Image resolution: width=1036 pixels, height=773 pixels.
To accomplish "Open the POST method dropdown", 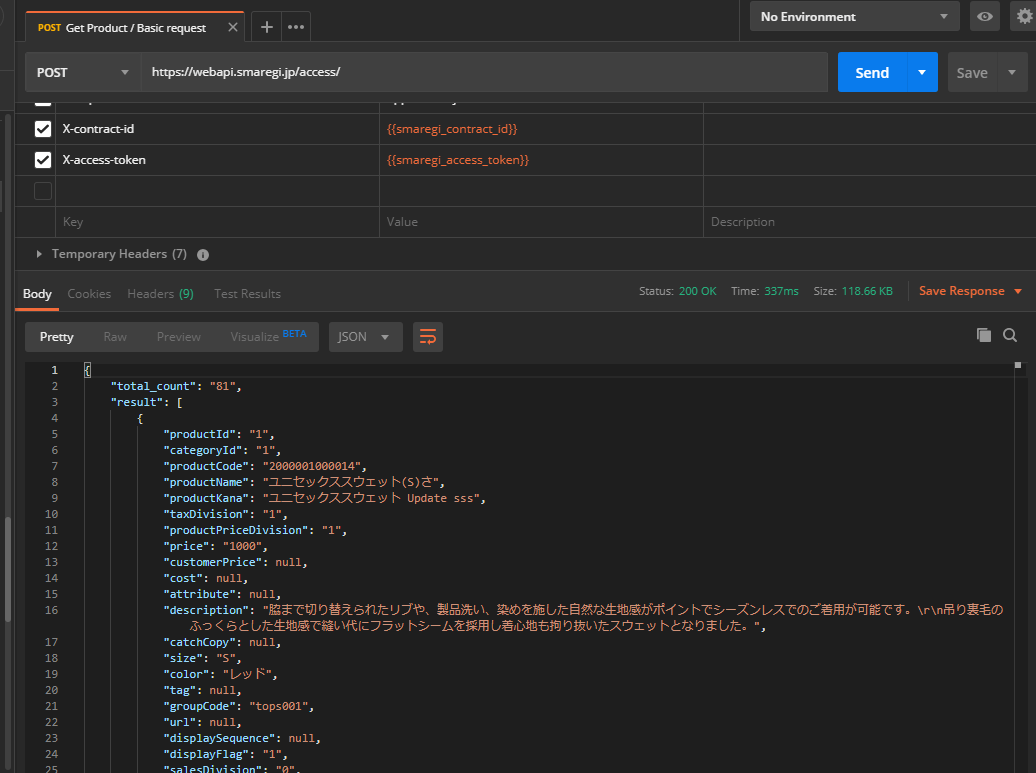I will pos(83,72).
